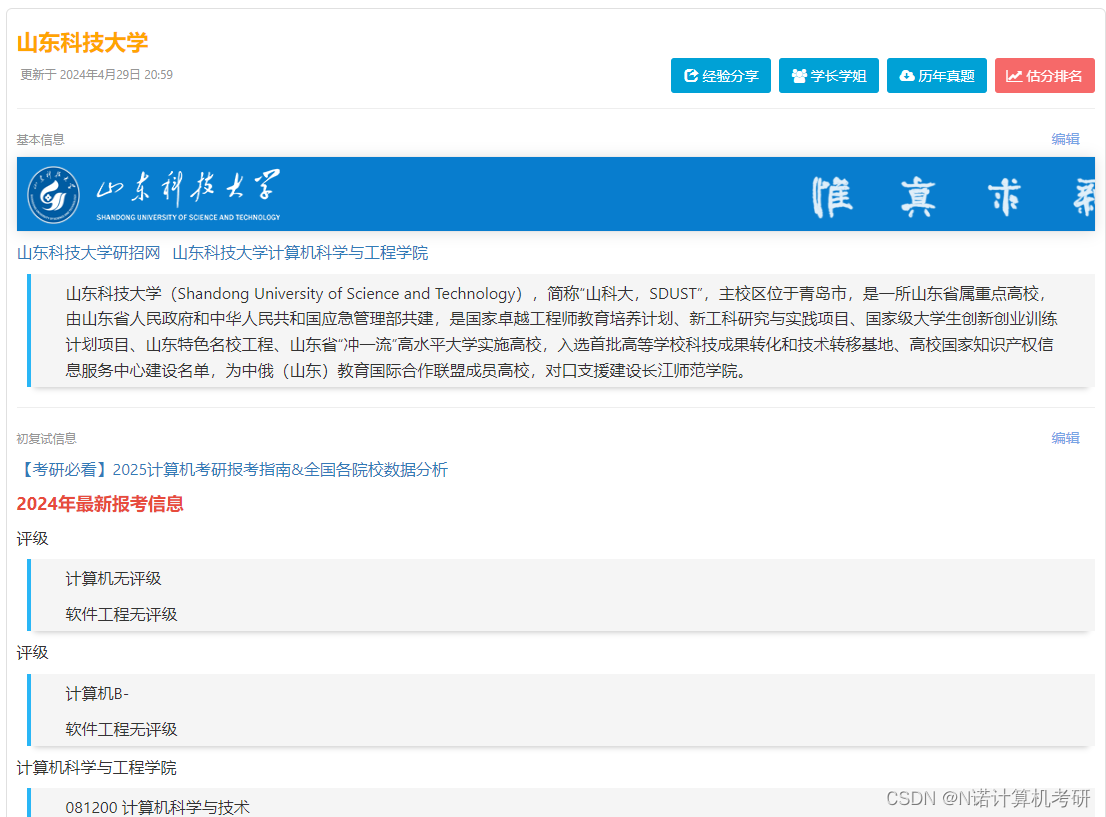The width and height of the screenshot is (1106, 817).
Task: Click the cloud download icon in 历年真题
Action: pyautogui.click(x=907, y=75)
